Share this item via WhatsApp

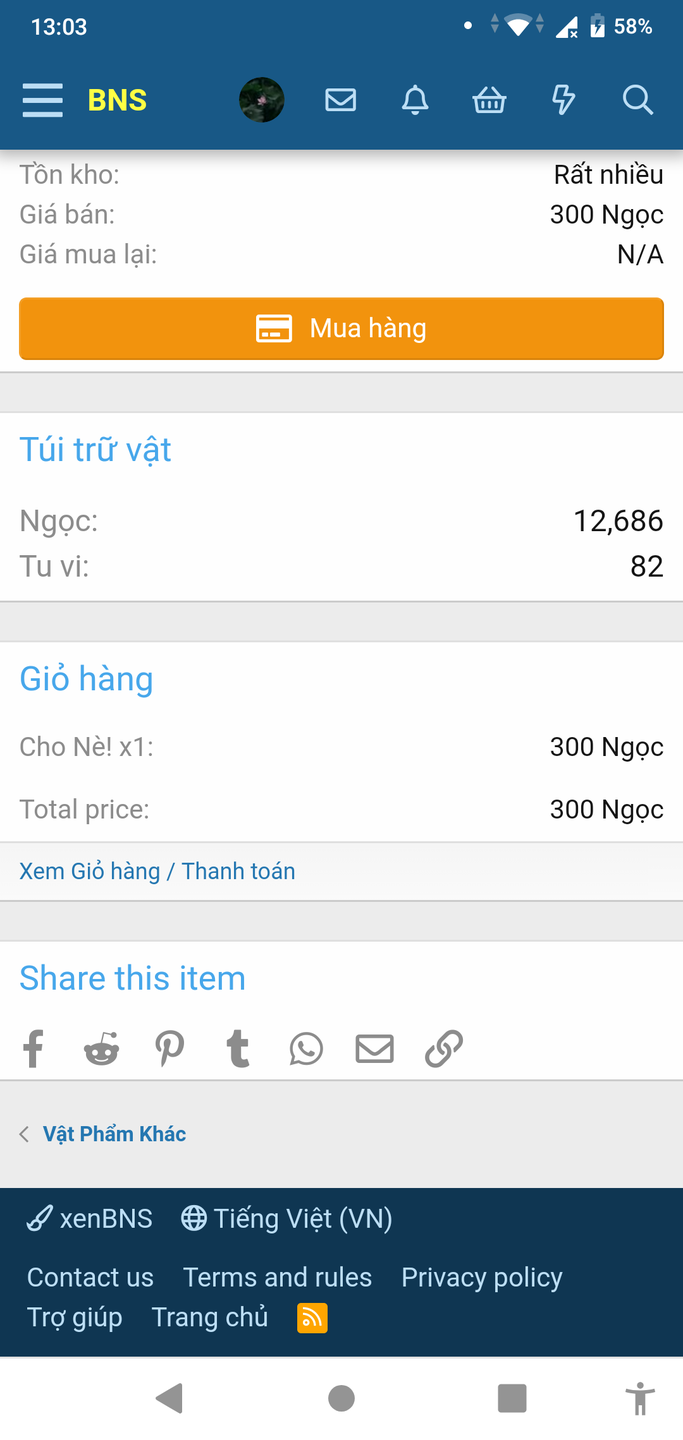[306, 1048]
